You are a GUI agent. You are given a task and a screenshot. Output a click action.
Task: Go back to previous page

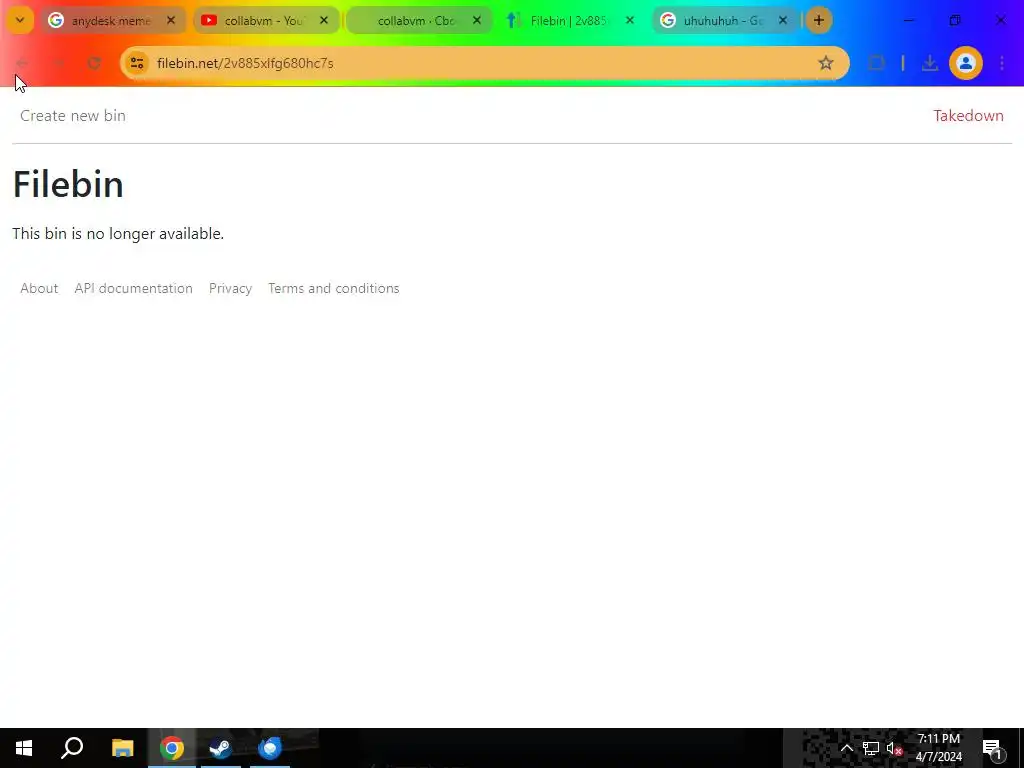click(22, 63)
